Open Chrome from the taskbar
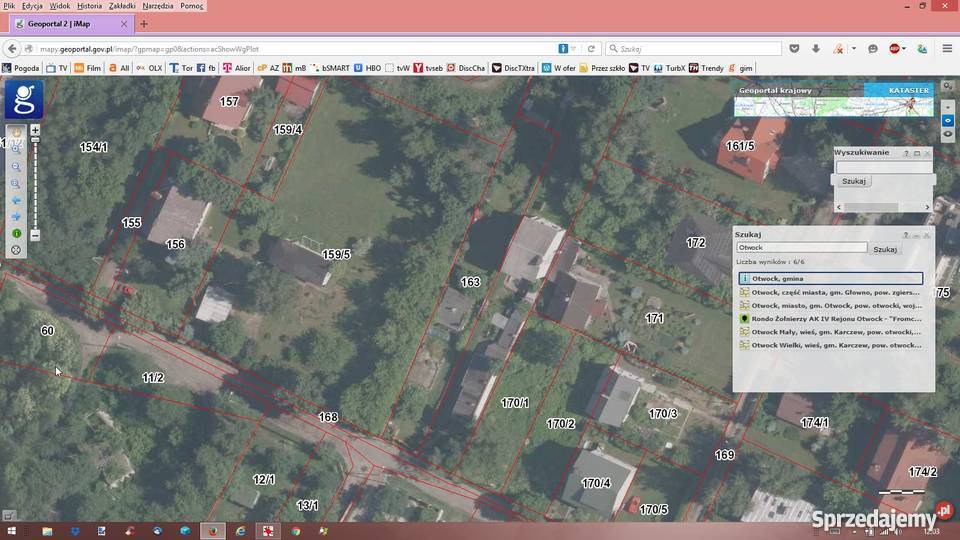 (296, 531)
